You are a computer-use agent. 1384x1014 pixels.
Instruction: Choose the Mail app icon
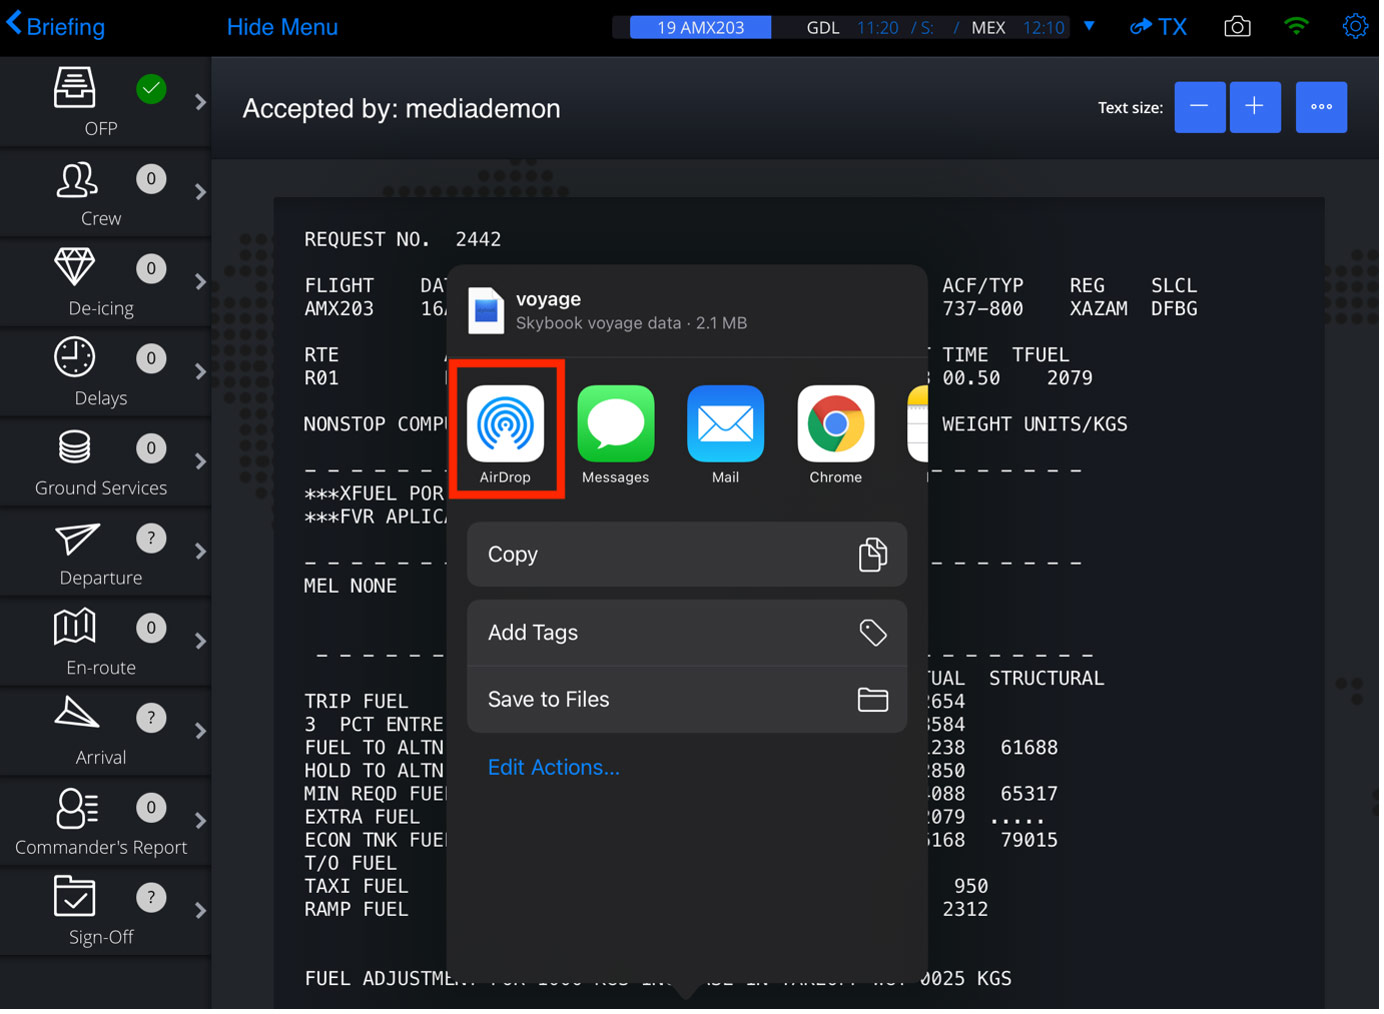[x=726, y=425]
